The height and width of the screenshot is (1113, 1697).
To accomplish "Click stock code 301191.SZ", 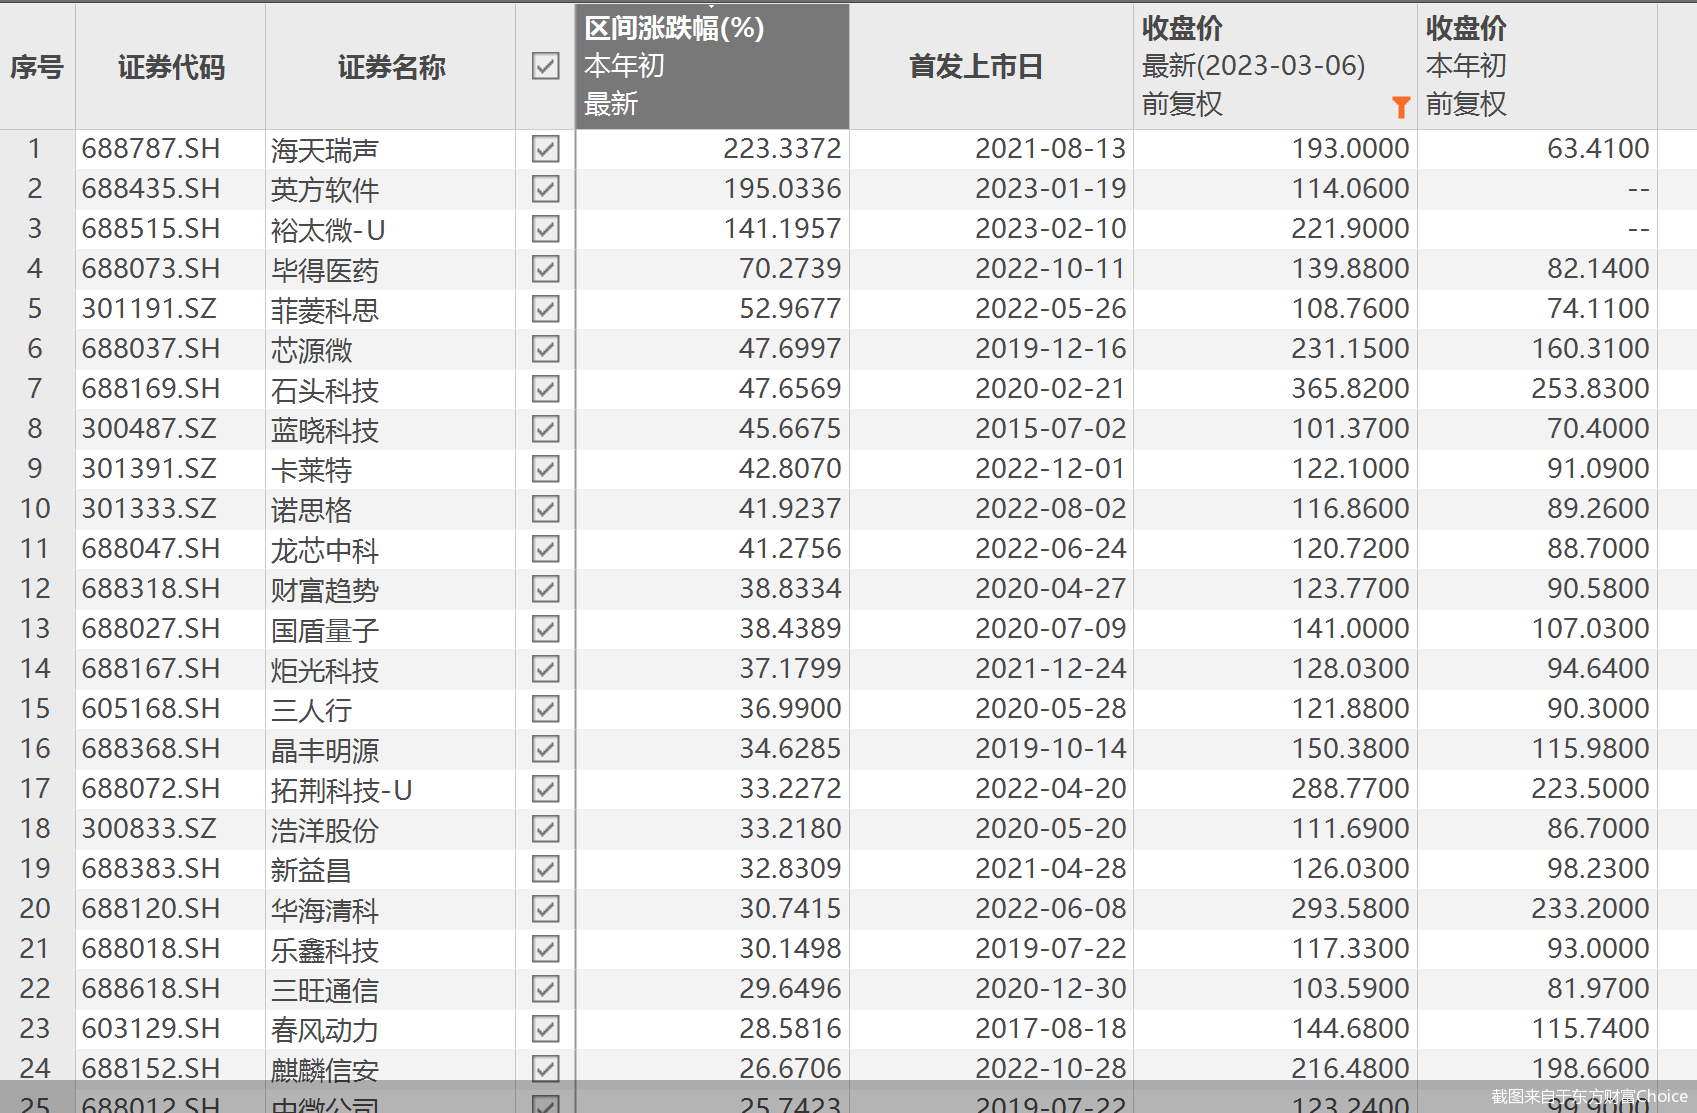I will point(149,309).
